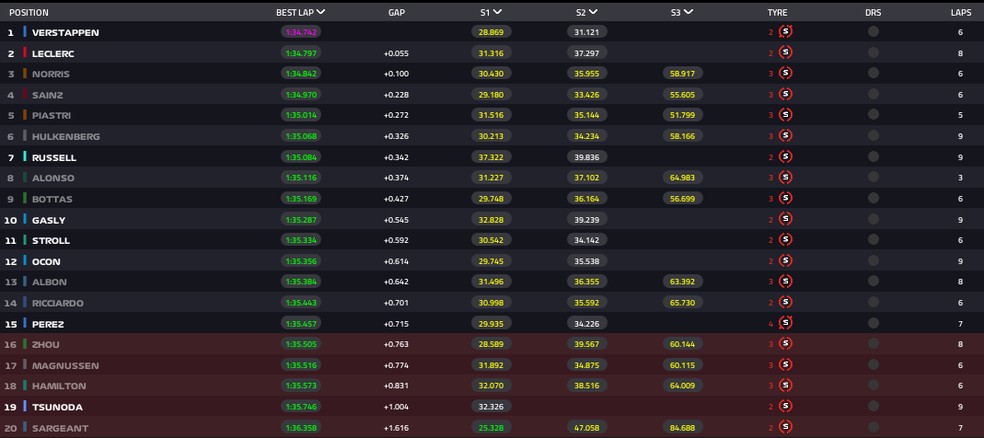Viewport: 984px width, 438px height.
Task: Select Gasly's gap +0.545
Action: (x=396, y=220)
